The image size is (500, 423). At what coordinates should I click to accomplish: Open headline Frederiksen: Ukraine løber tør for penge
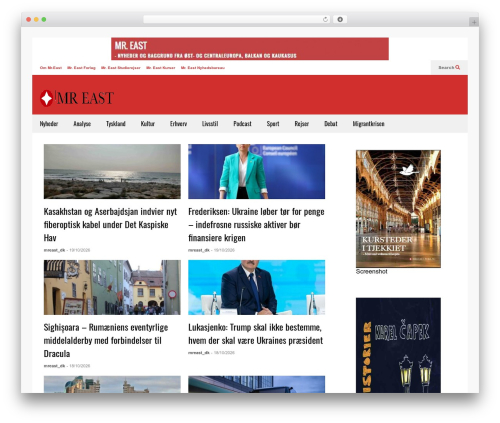click(x=256, y=225)
